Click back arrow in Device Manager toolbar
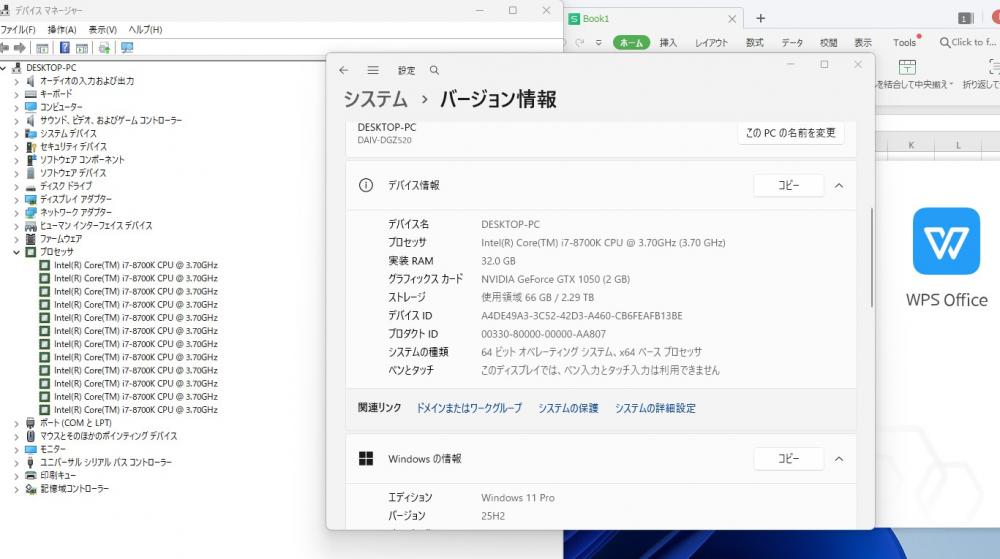Image resolution: width=1000 pixels, height=559 pixels. coord(4,48)
